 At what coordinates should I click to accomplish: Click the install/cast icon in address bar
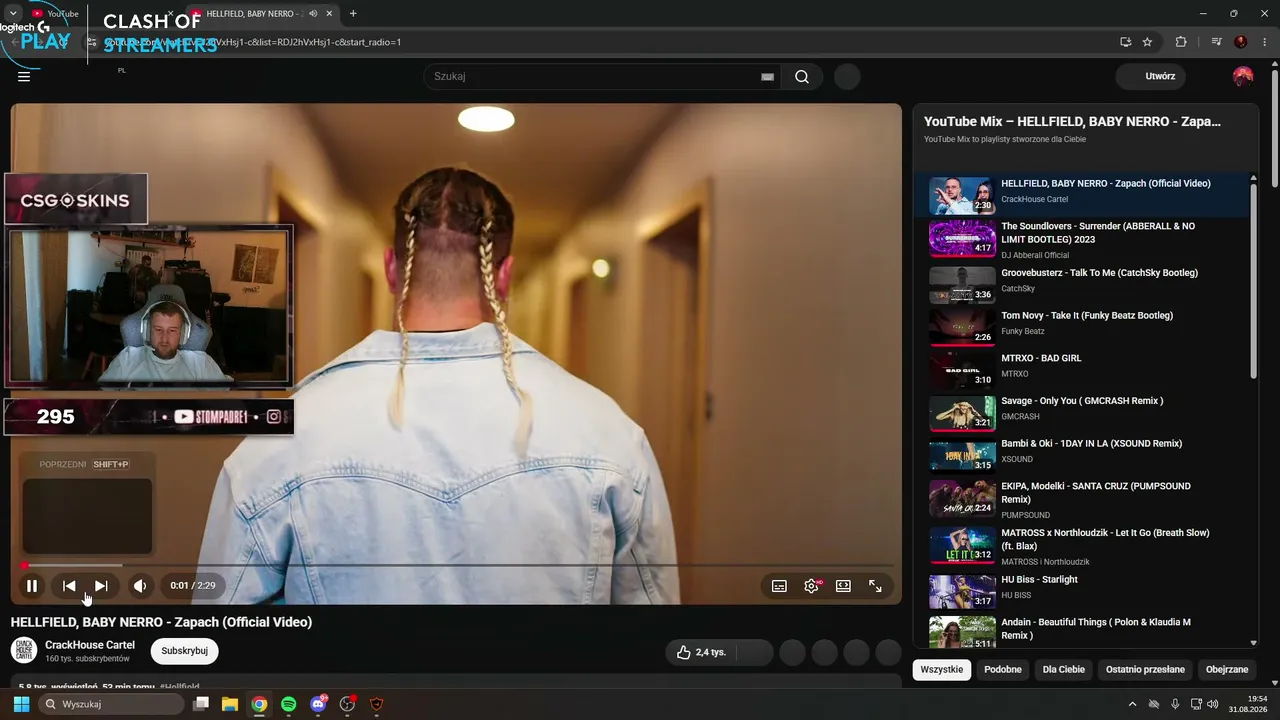click(x=1125, y=42)
